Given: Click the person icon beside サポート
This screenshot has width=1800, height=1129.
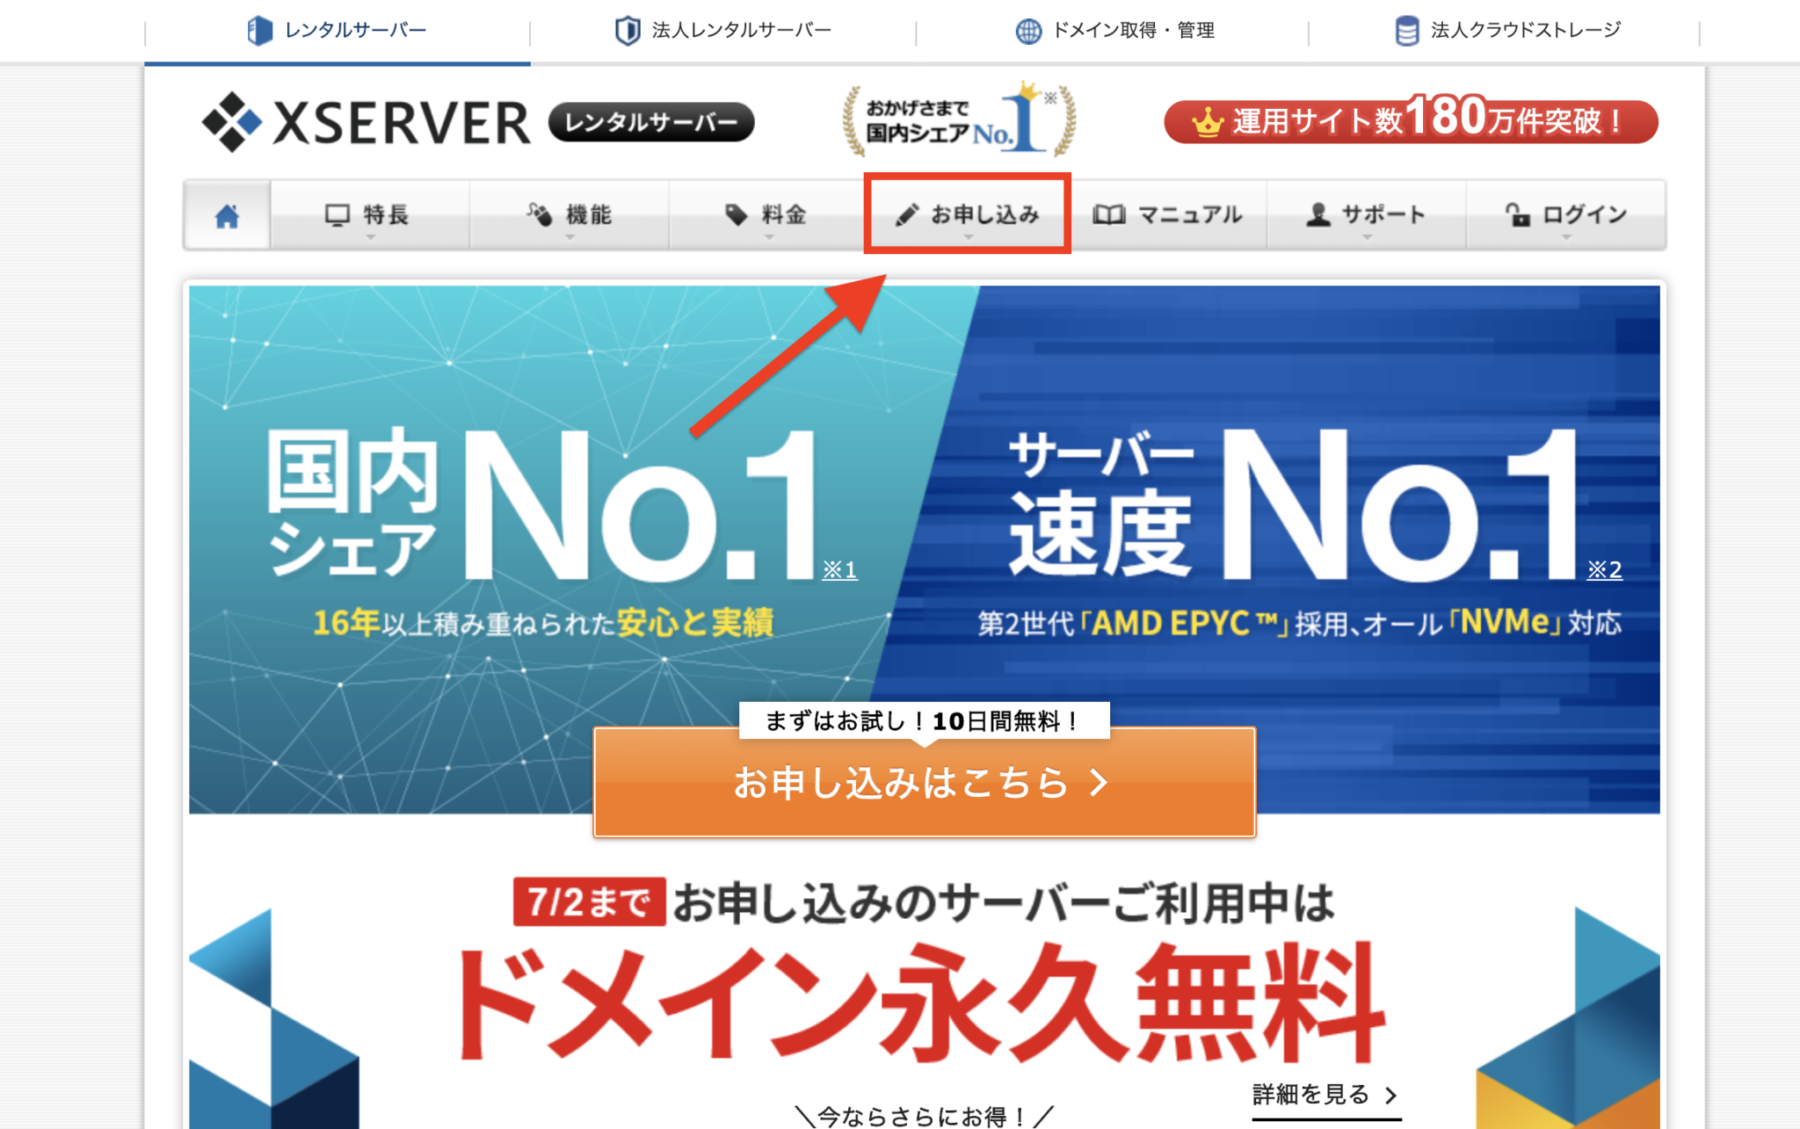Looking at the screenshot, I should [x=1318, y=214].
